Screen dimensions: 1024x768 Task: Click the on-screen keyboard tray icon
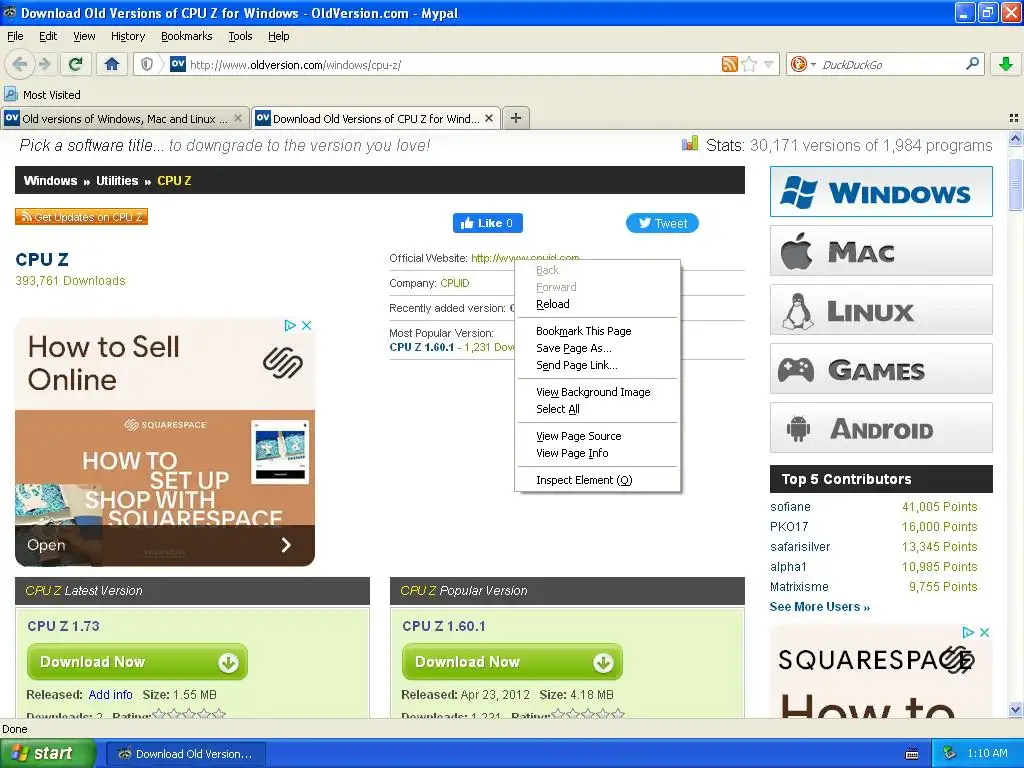pos(912,754)
